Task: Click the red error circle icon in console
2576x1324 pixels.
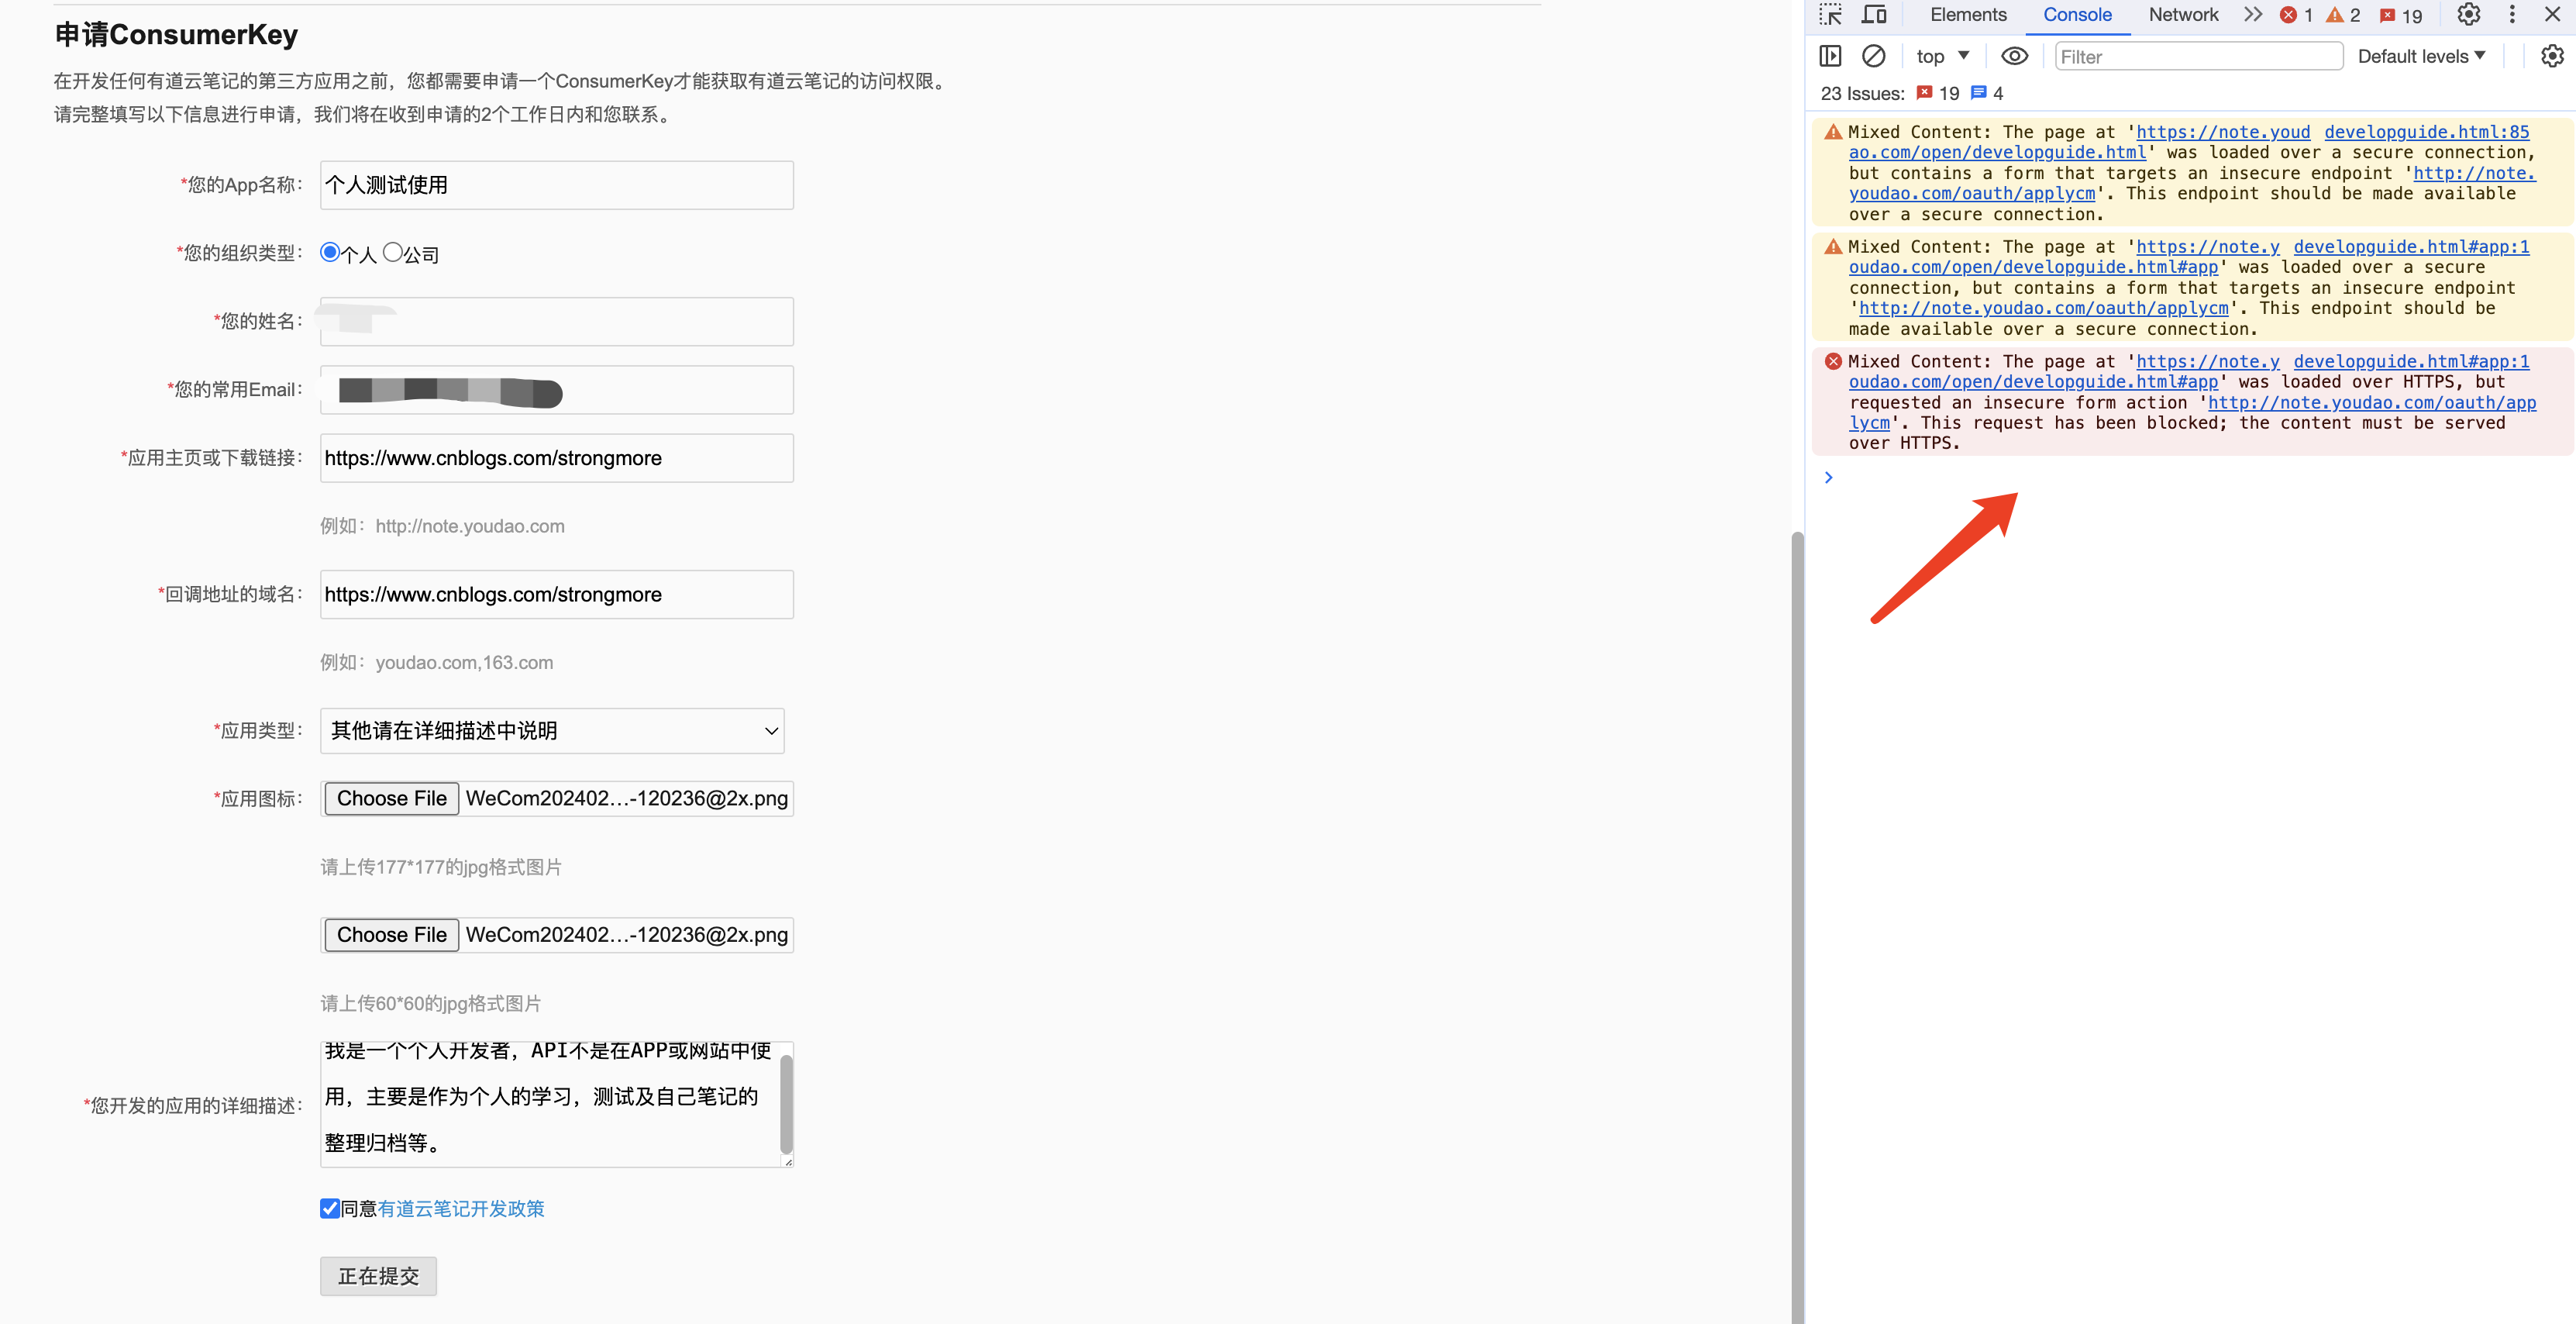Action: (1833, 361)
